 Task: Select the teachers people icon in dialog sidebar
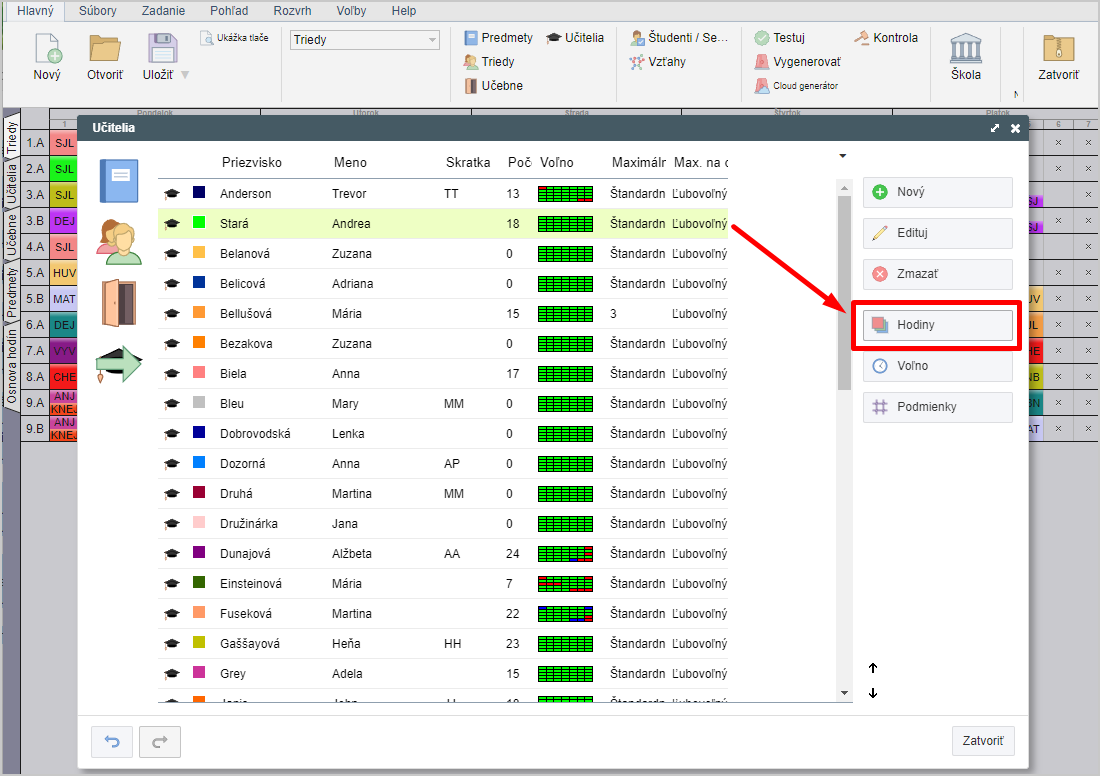coord(119,242)
